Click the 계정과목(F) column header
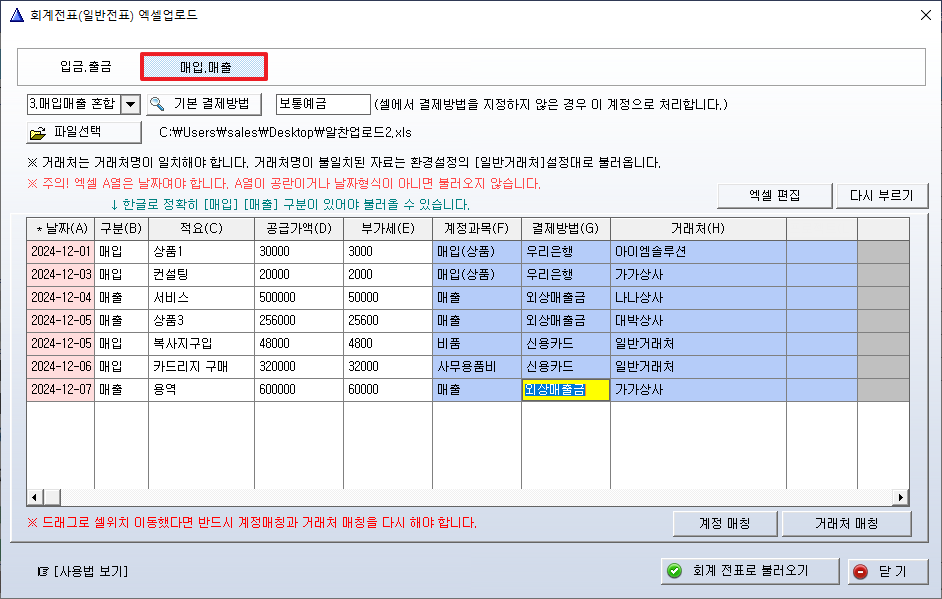 [x=476, y=229]
